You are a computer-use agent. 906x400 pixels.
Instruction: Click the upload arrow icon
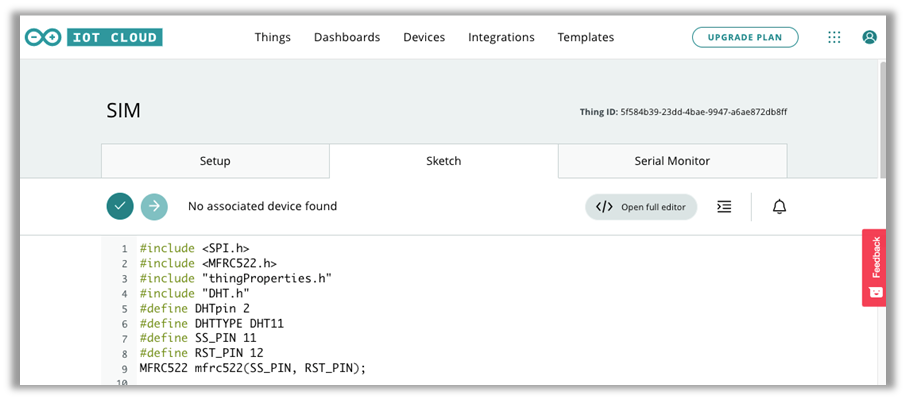pyautogui.click(x=154, y=206)
